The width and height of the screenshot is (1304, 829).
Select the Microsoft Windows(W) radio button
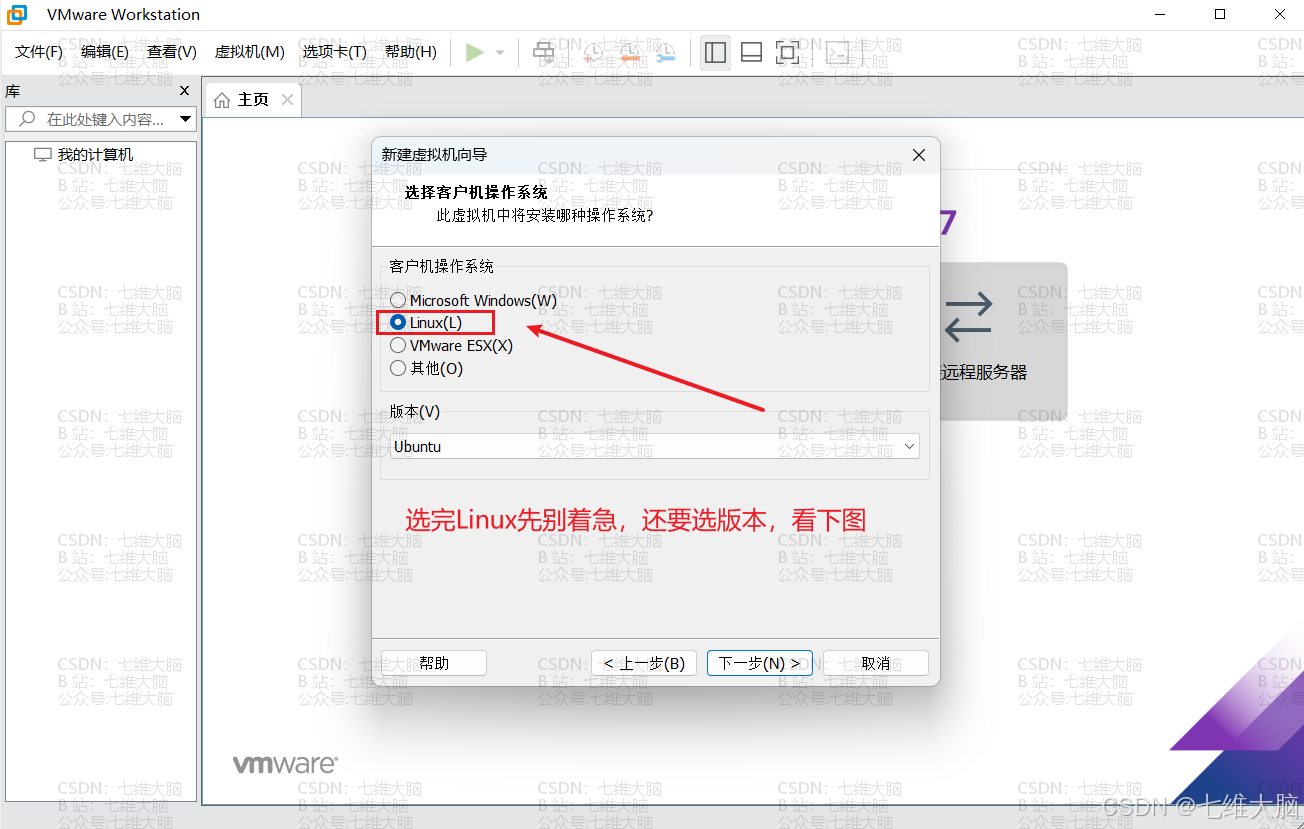click(x=398, y=300)
